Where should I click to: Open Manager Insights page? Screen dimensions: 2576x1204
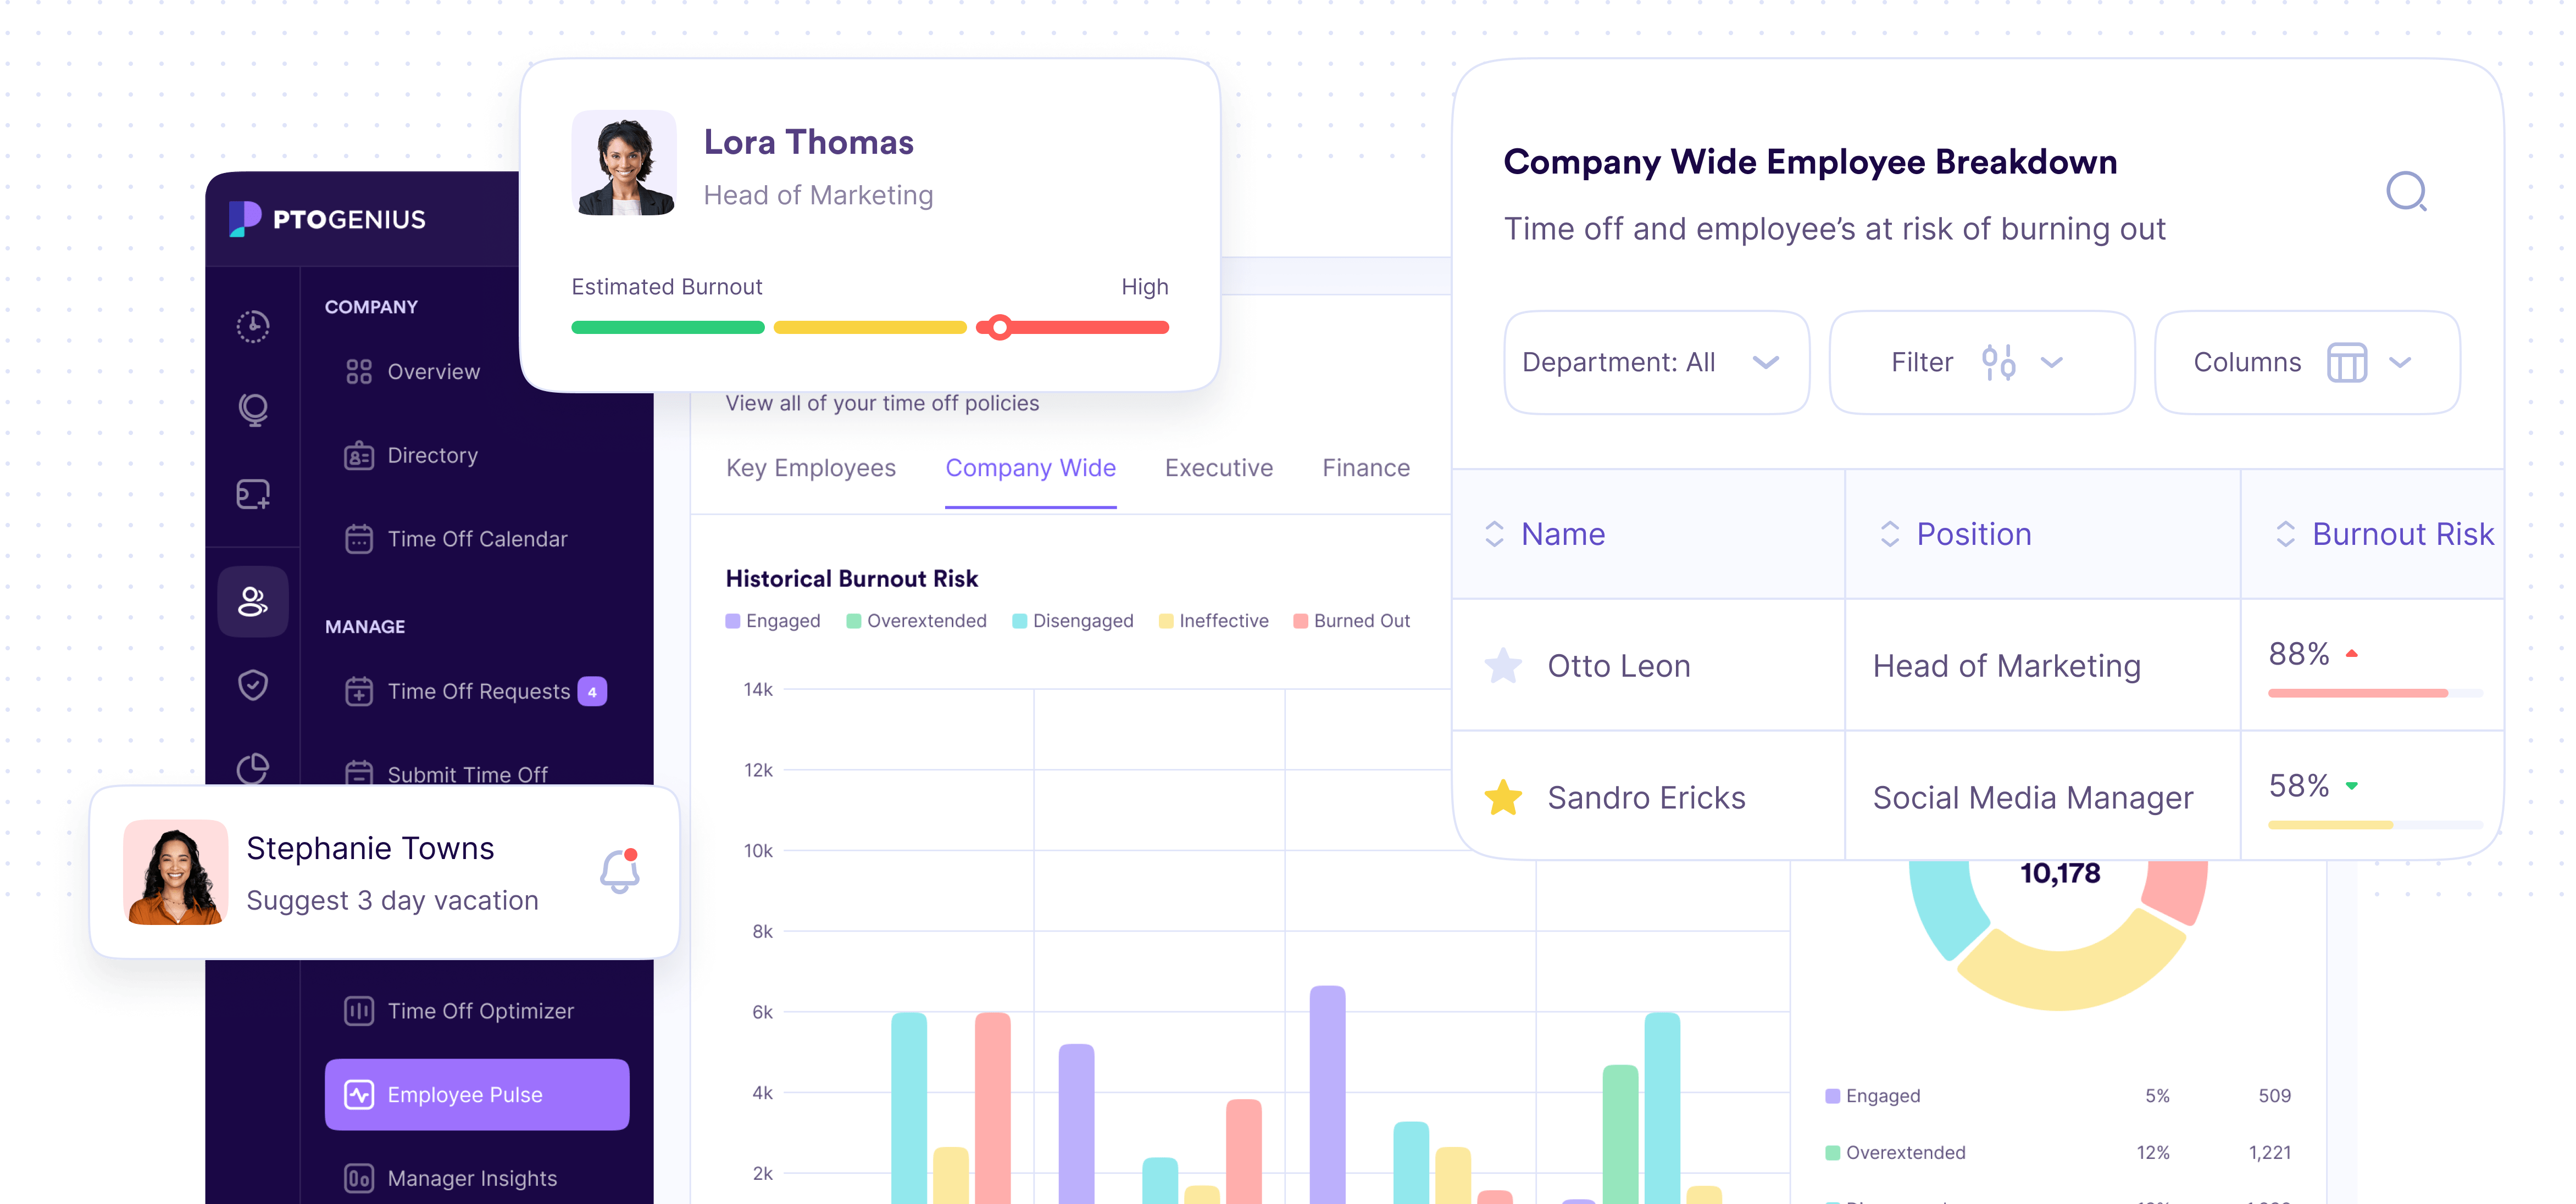pos(452,1179)
